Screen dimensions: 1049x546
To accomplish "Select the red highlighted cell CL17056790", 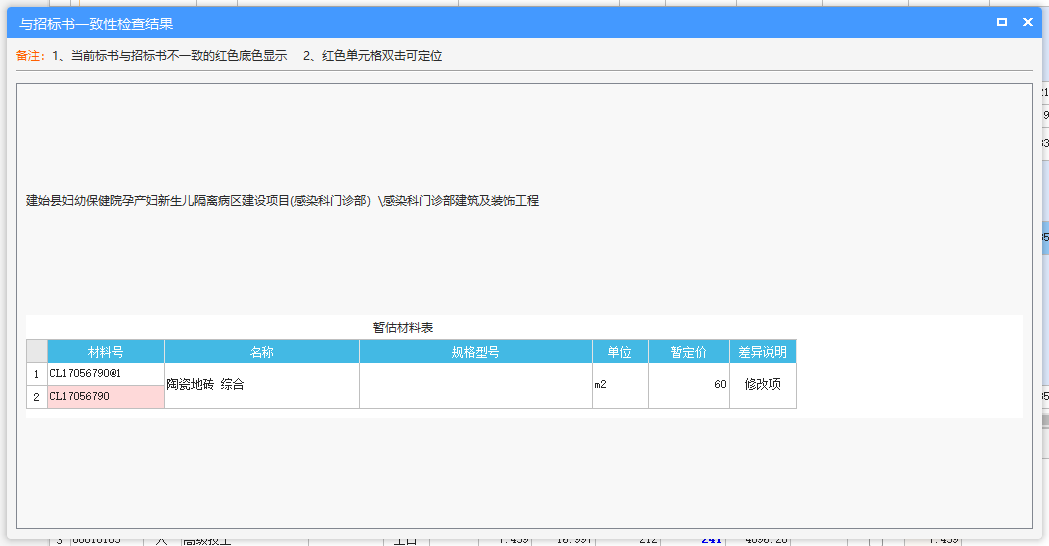I will coord(106,397).
